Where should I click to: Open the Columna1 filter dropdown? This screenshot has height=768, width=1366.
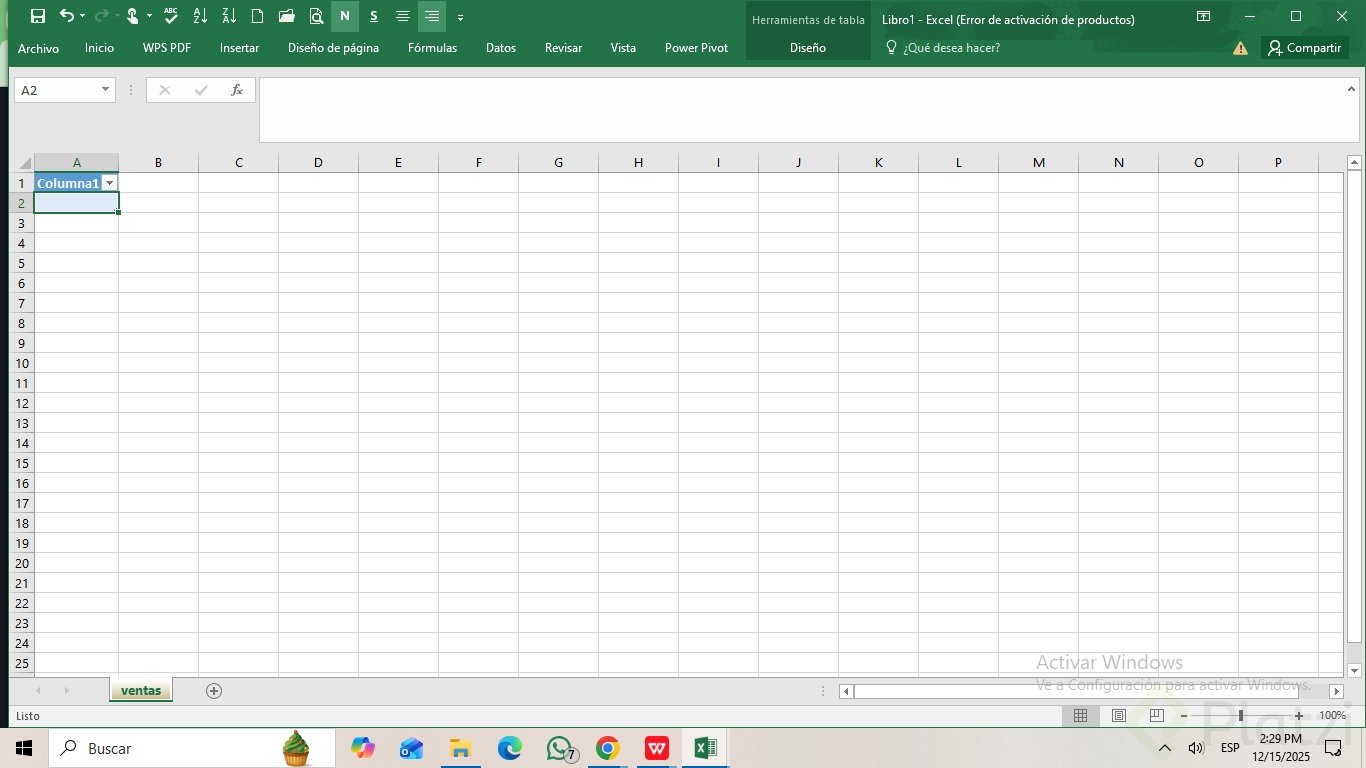point(109,183)
